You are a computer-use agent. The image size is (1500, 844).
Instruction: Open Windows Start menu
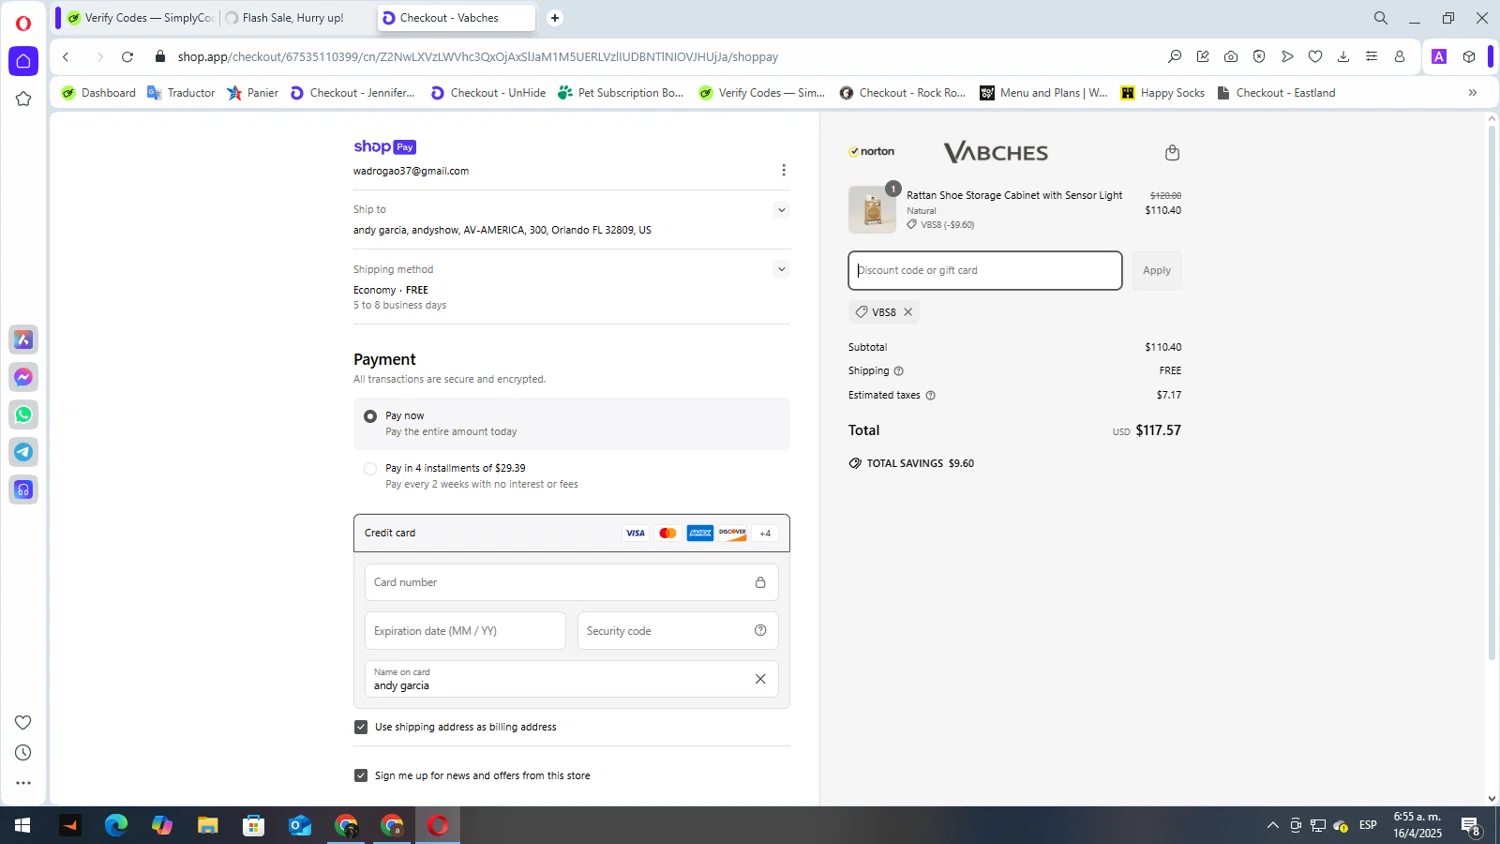click(22, 825)
